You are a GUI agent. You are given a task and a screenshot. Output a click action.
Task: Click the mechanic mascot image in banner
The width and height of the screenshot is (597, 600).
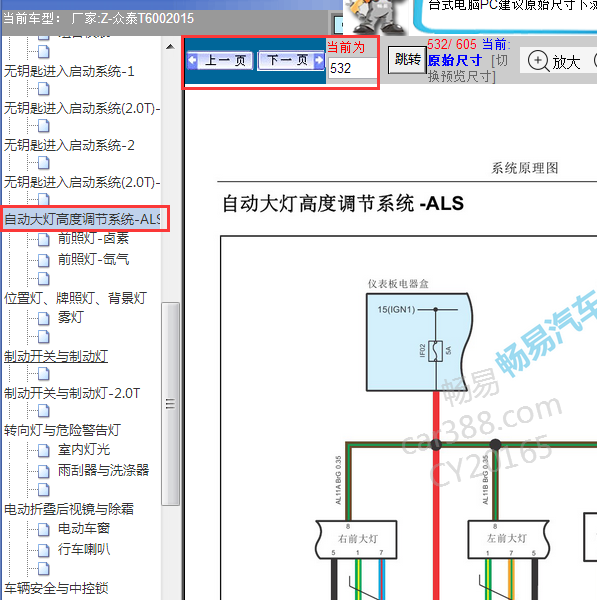[376, 17]
